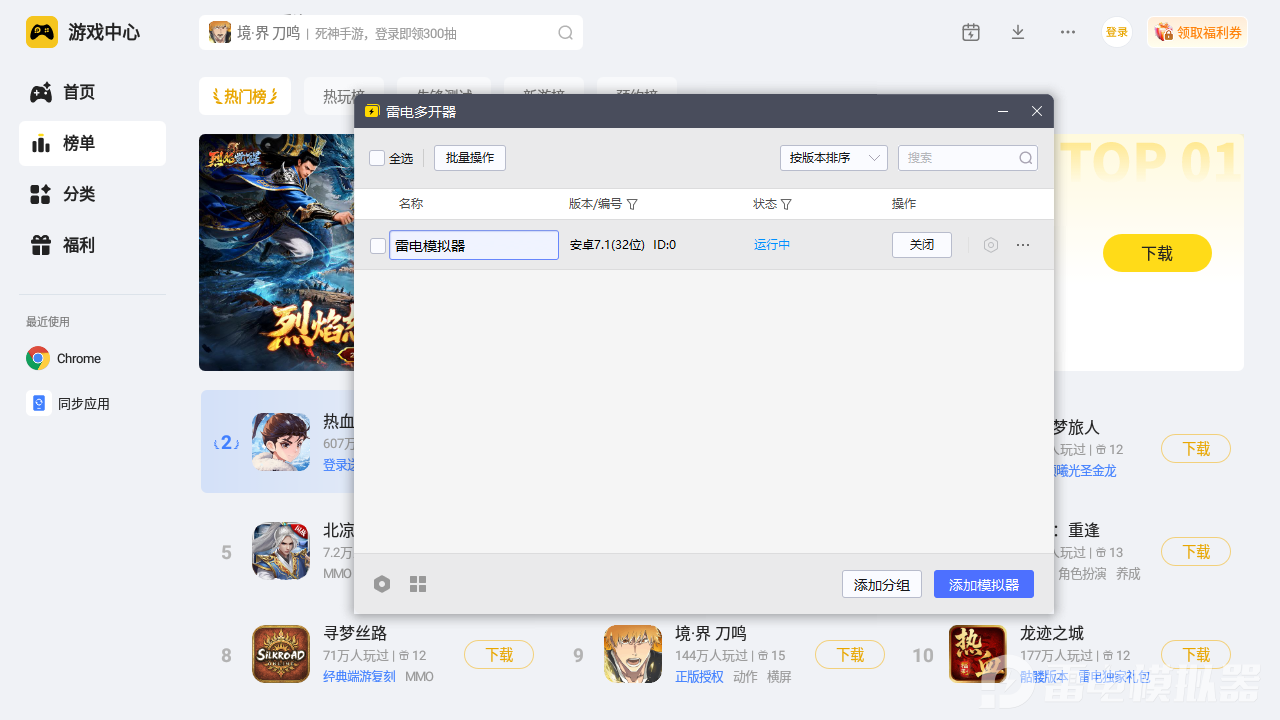Open the rank 2 game icon thumbnail
Image resolution: width=1280 pixels, height=720 pixels.
(x=281, y=442)
